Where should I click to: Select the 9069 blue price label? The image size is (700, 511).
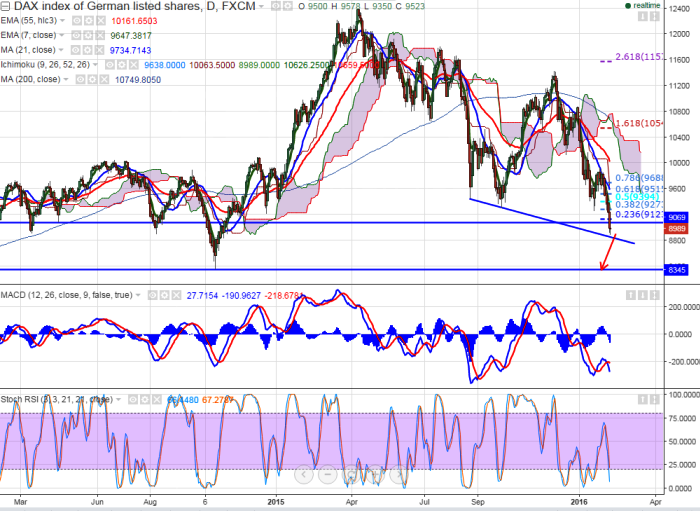(x=677, y=217)
